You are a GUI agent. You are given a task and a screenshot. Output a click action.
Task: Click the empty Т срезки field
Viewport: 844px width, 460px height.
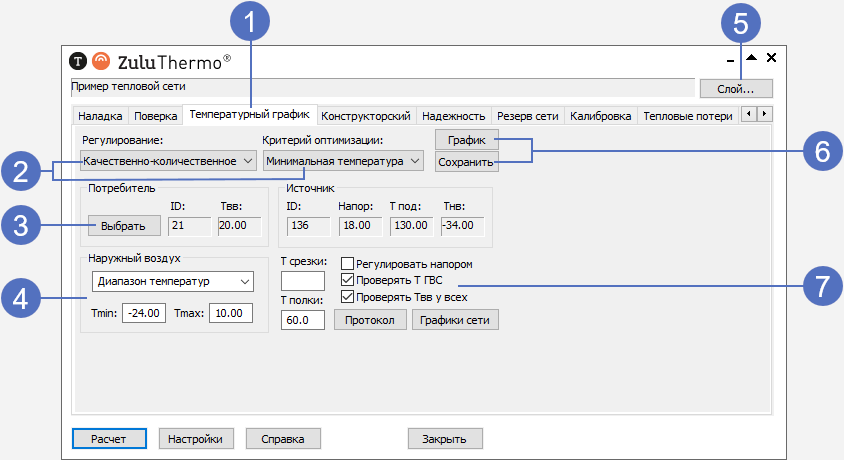click(303, 281)
